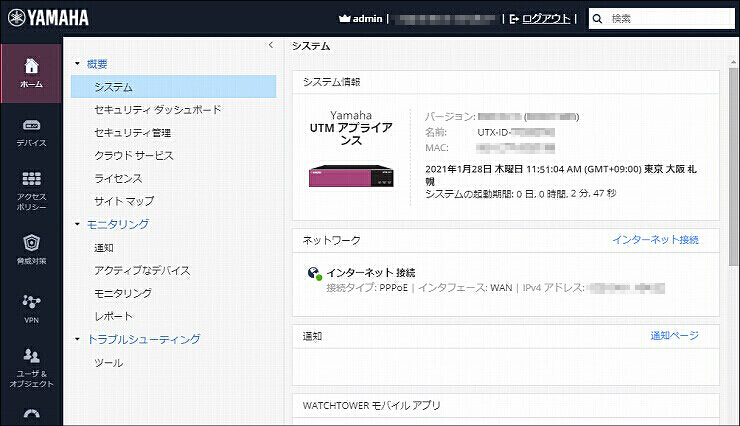The image size is (740, 426).
Task: Click the システムの起動期間 uptime text
Action: pos(521,194)
